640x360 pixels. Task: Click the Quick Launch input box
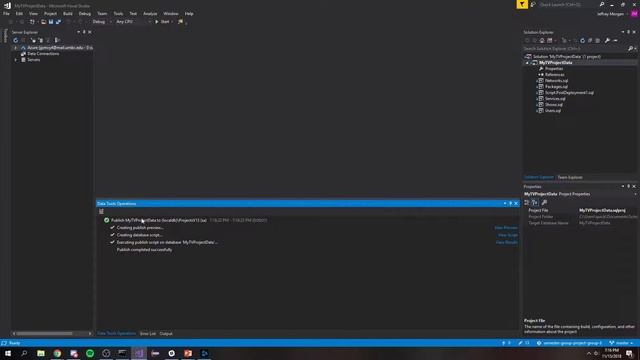pyautogui.click(x=568, y=4)
